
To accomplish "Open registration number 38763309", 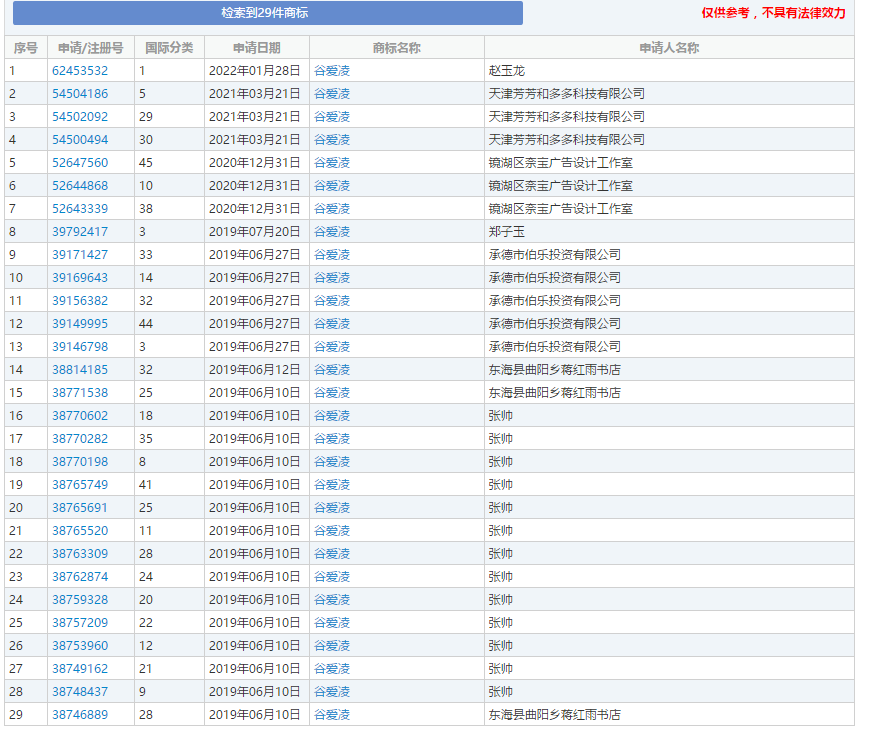I will [x=80, y=554].
